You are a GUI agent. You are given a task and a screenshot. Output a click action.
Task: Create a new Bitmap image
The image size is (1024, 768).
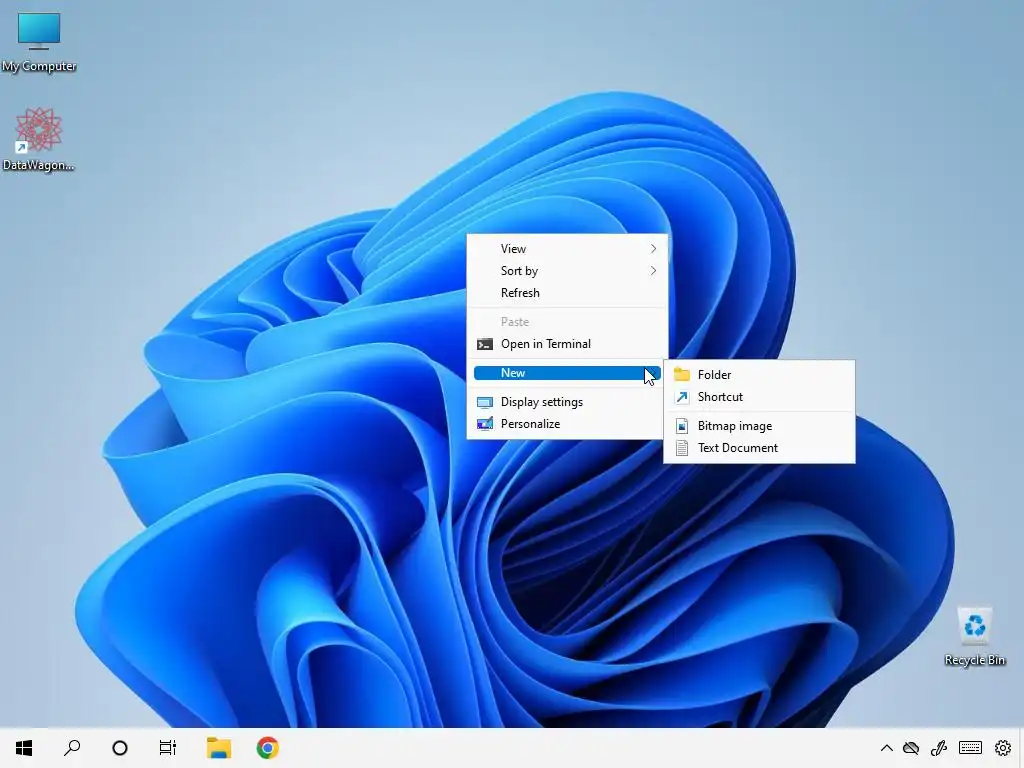pyautogui.click(x=759, y=426)
